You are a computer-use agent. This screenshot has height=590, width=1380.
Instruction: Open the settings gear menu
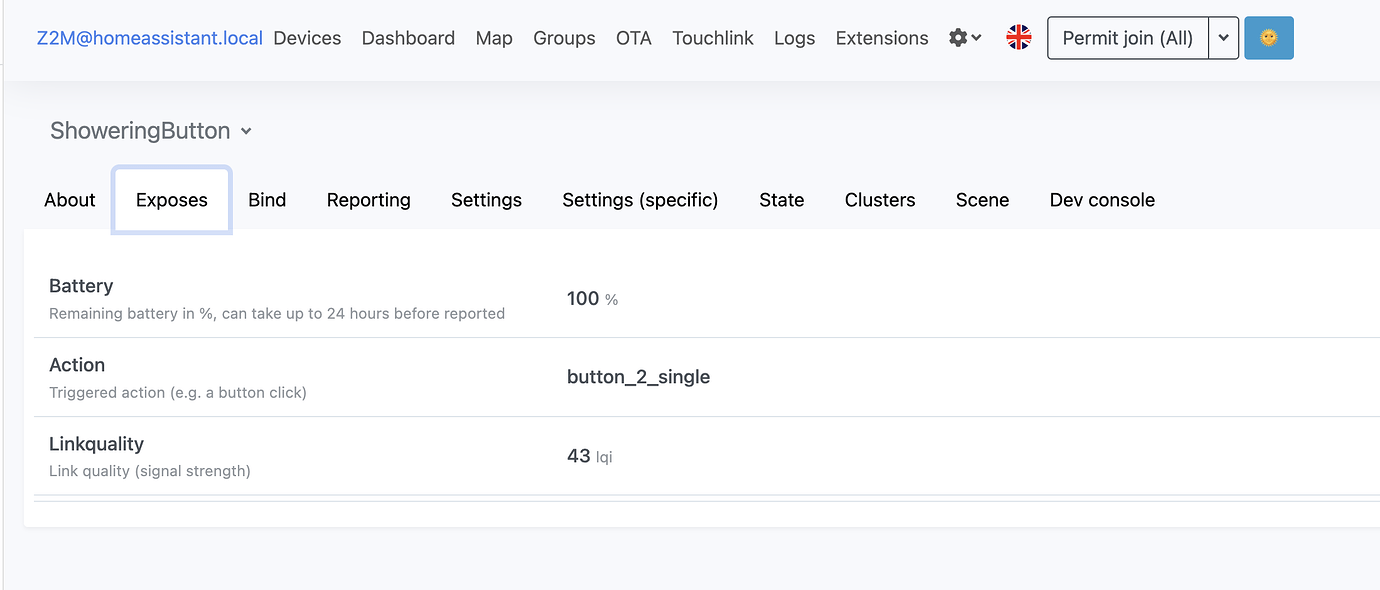point(958,37)
